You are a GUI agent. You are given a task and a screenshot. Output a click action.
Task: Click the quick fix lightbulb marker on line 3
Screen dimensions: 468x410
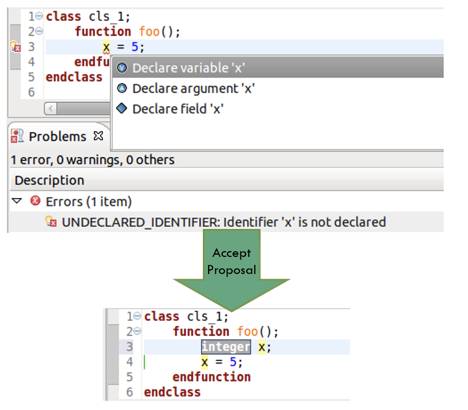[15, 47]
